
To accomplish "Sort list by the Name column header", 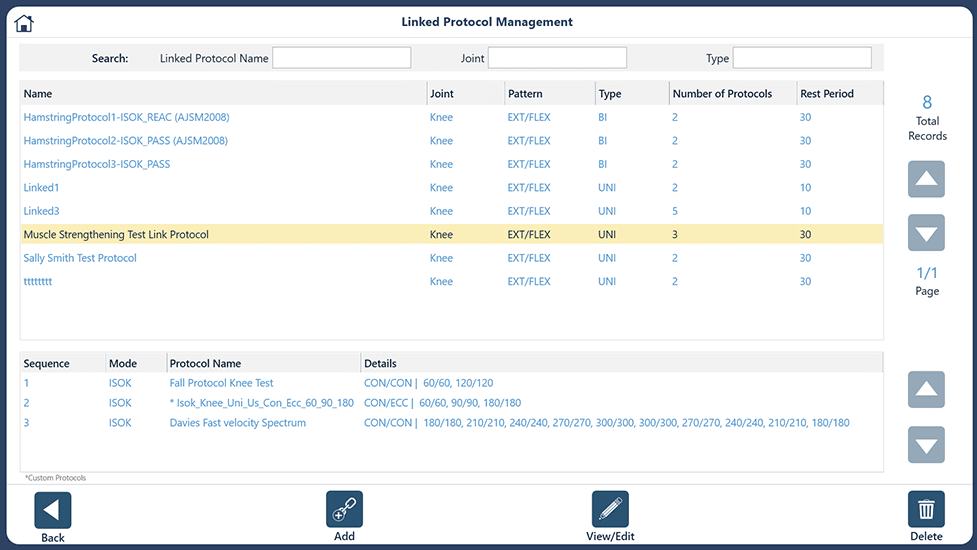I will click(38, 94).
